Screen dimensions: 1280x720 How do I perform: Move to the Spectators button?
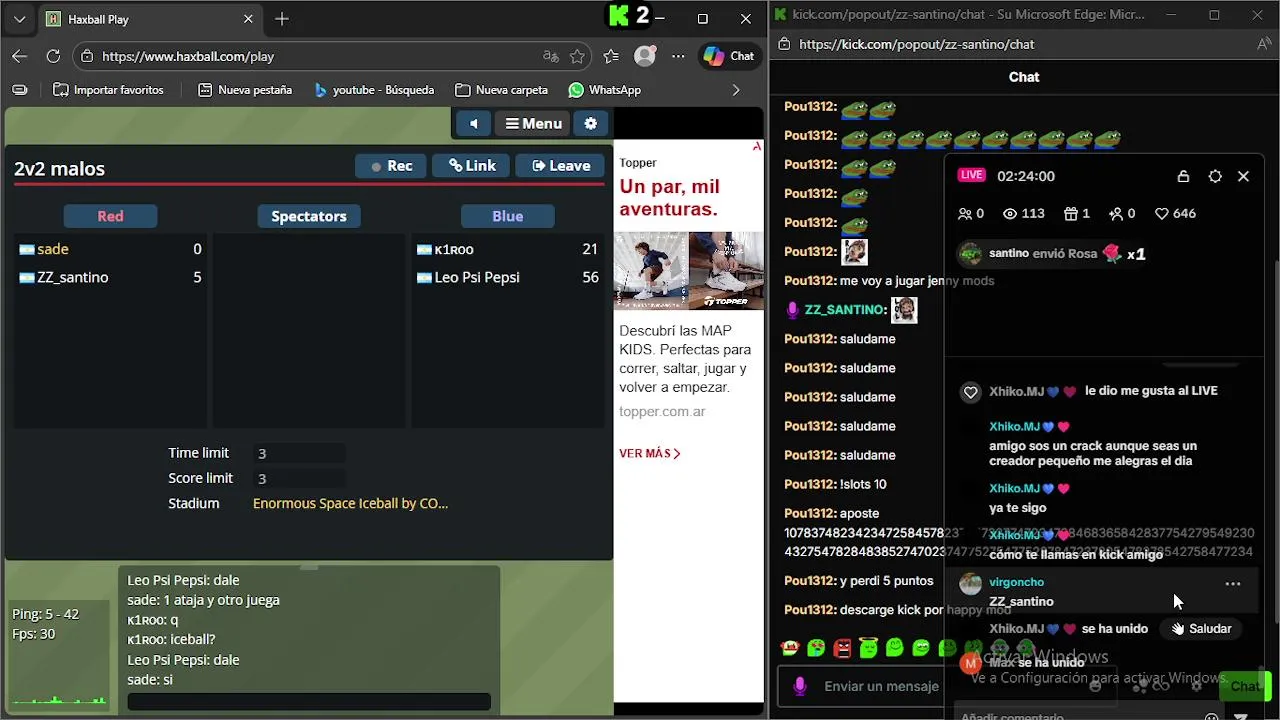click(308, 216)
